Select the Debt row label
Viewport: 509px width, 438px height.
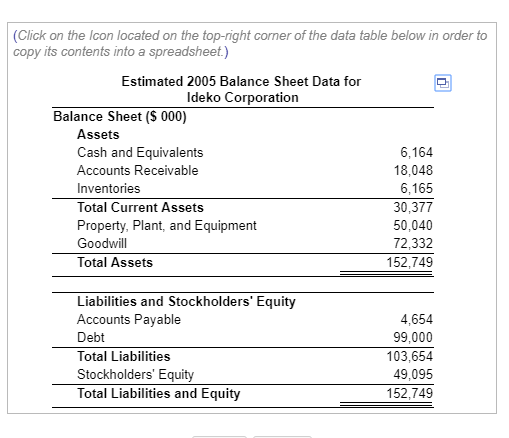coord(91,337)
